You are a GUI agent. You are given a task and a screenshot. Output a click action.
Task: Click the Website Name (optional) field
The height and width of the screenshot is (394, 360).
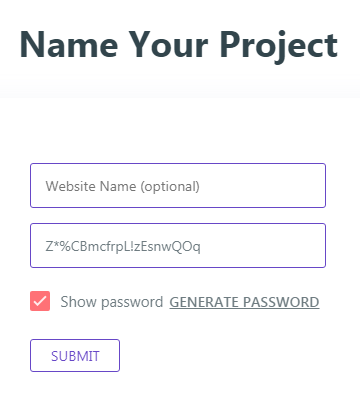click(x=178, y=186)
